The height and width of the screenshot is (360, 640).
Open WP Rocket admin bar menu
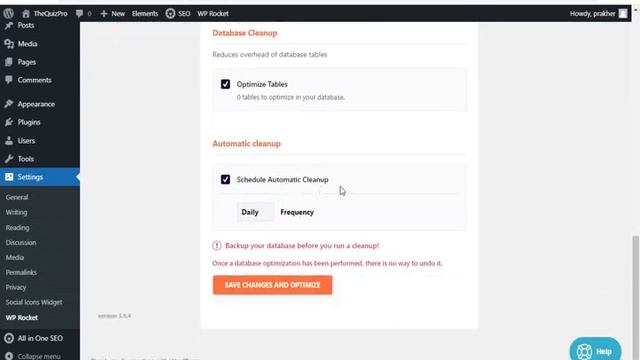(213, 13)
